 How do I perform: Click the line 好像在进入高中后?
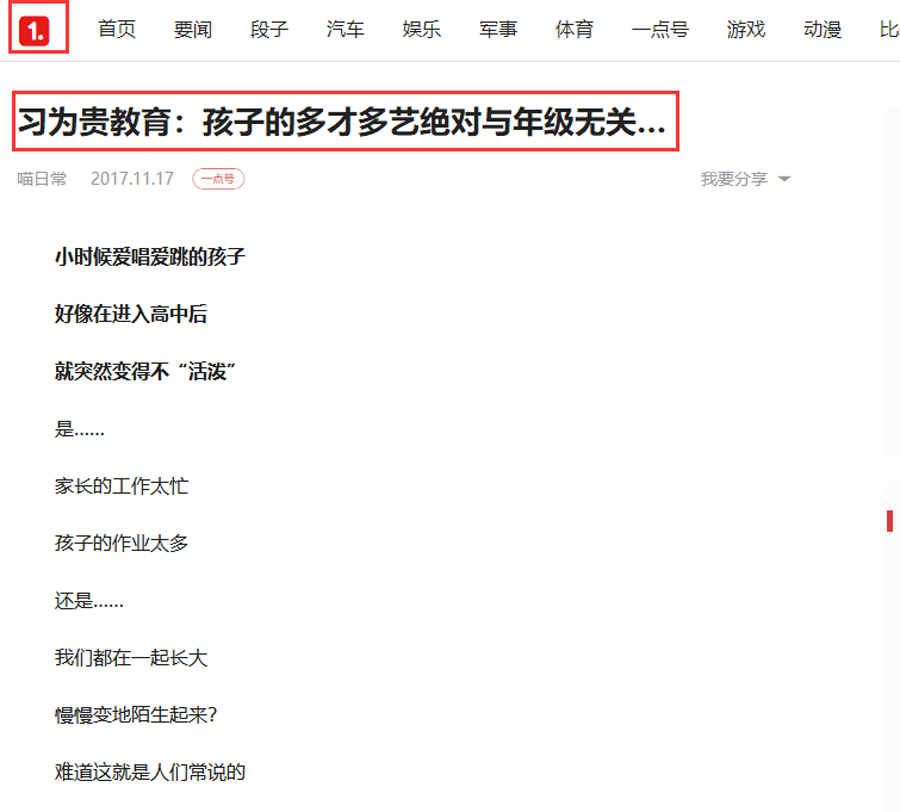[131, 314]
